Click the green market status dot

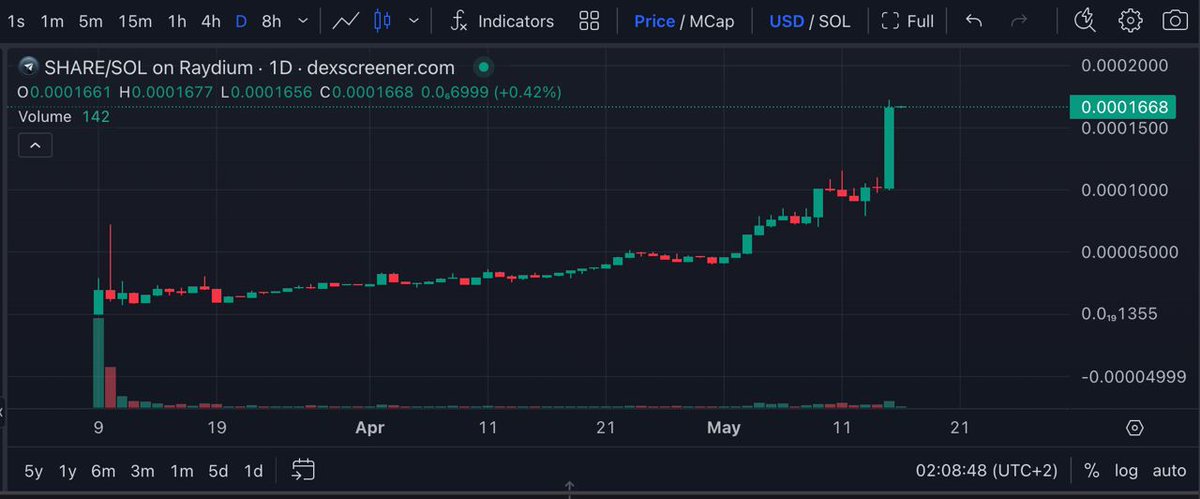coord(484,68)
